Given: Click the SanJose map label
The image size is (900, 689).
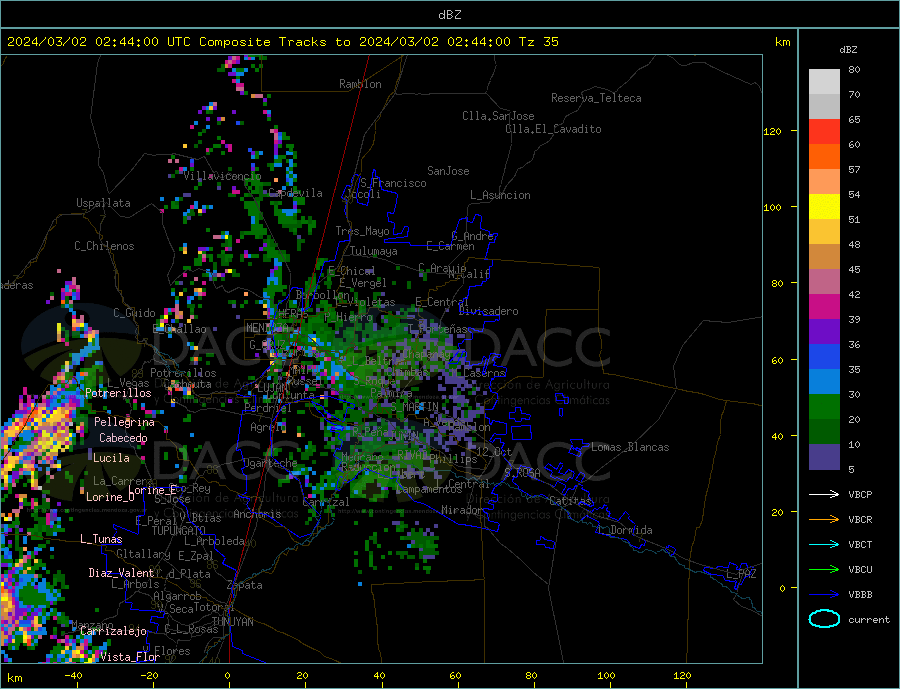Looking at the screenshot, I should tap(448, 171).
